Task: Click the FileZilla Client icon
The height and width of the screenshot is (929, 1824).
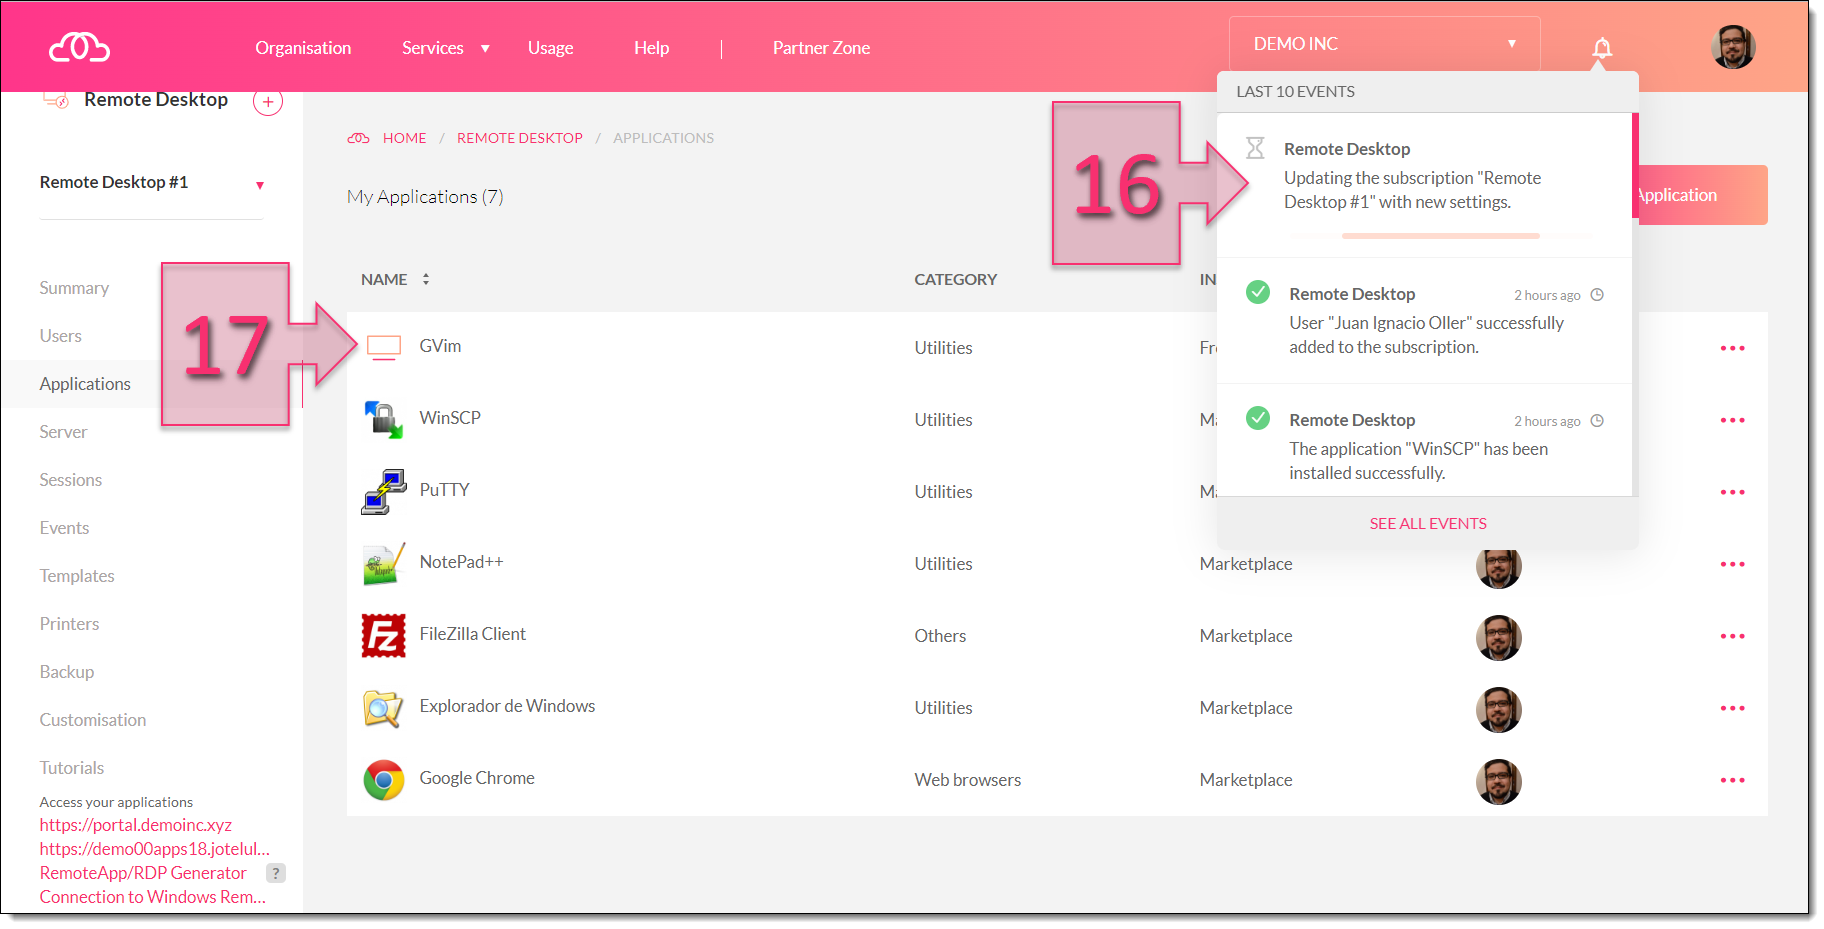Action: tap(383, 636)
